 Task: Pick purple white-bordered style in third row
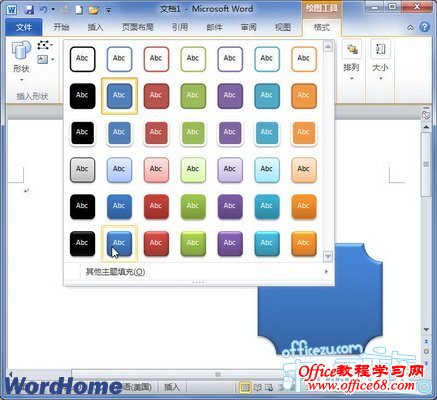(230, 133)
